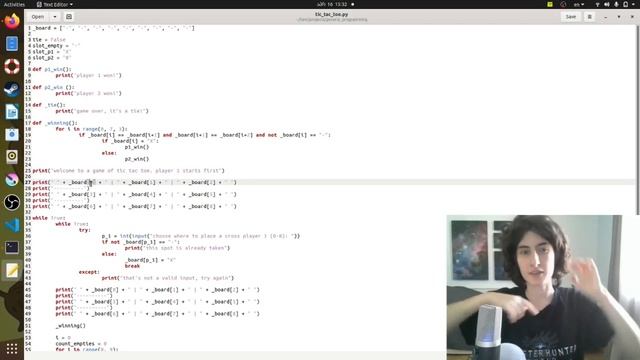This screenshot has height=360, width=640.
Task: Click the '_board = [' list on line 1
Action: point(113,28)
